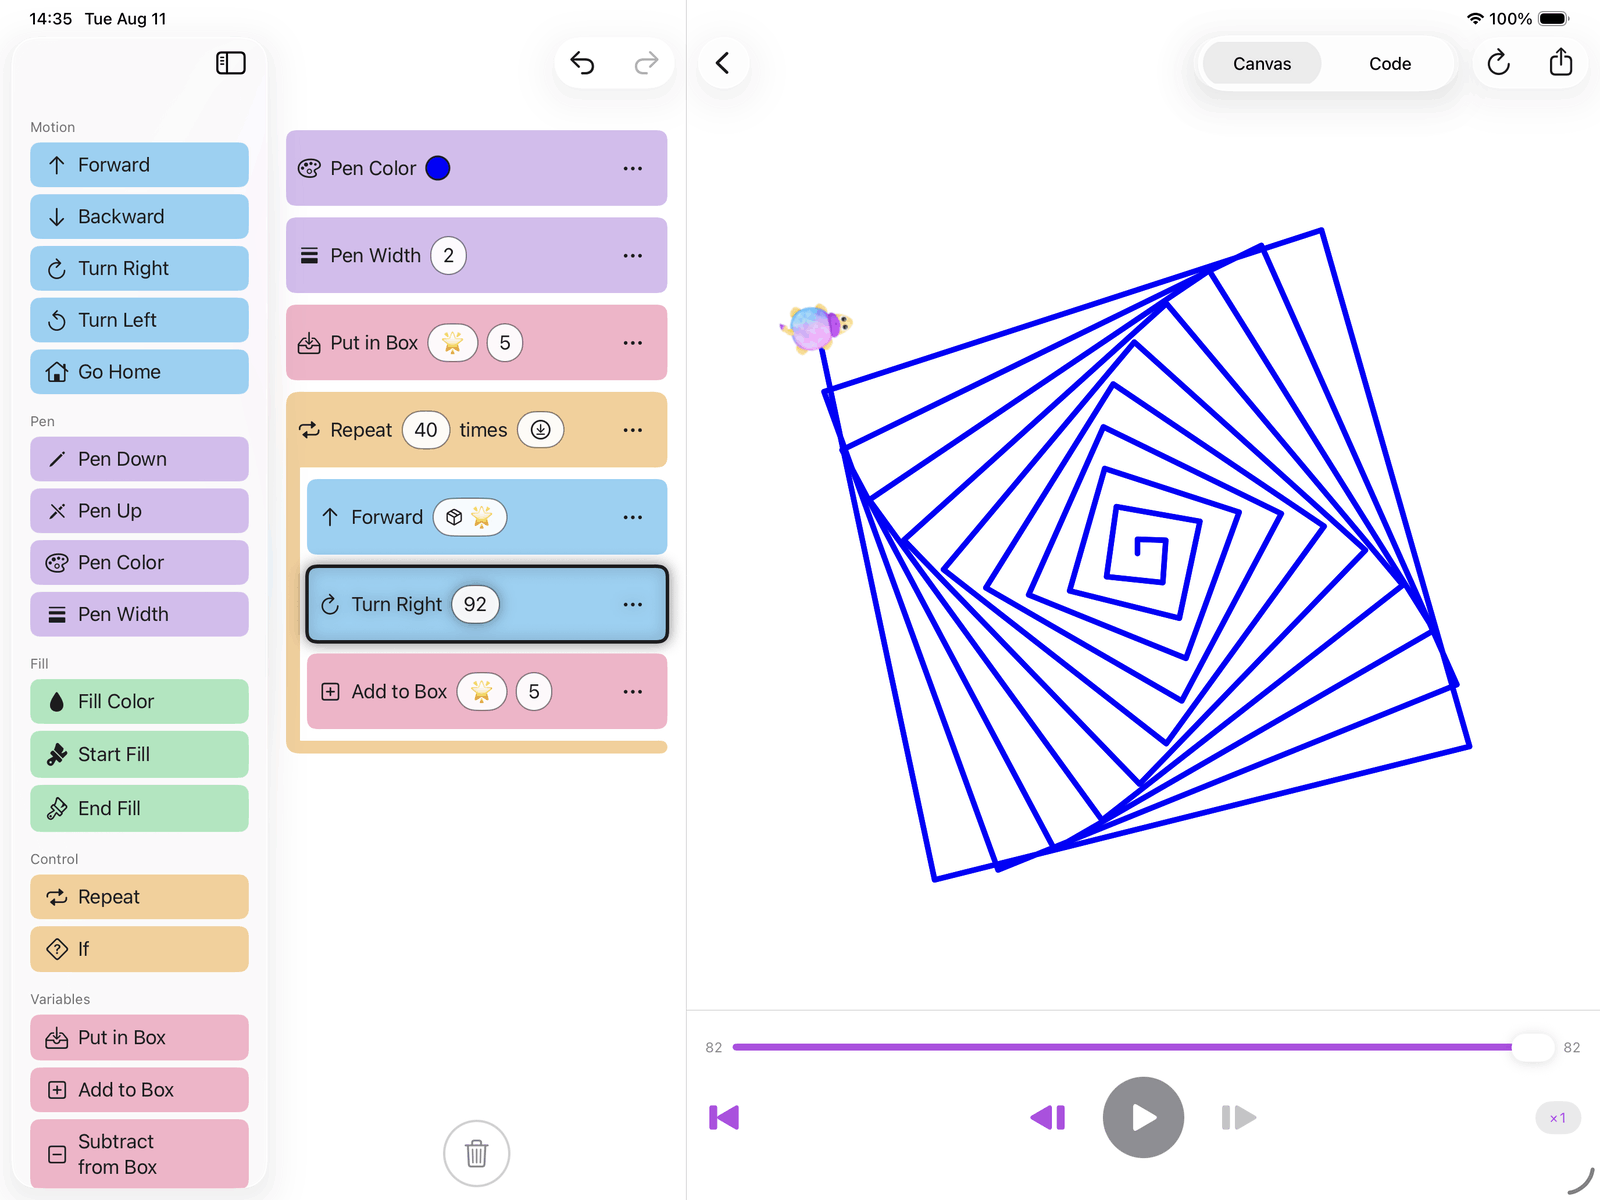Open options for Add to Box program block

pyautogui.click(x=633, y=692)
